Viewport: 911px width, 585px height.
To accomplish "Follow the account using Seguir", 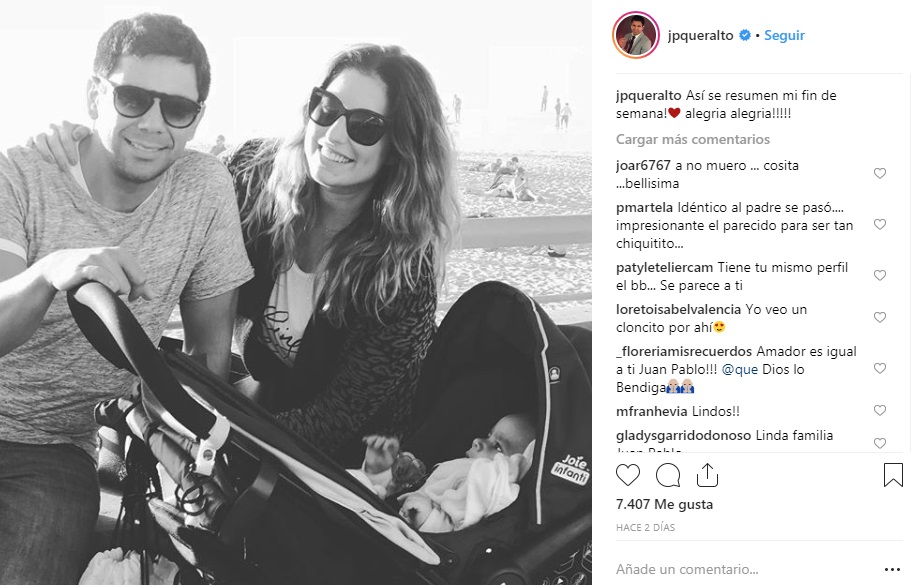I will coord(784,35).
